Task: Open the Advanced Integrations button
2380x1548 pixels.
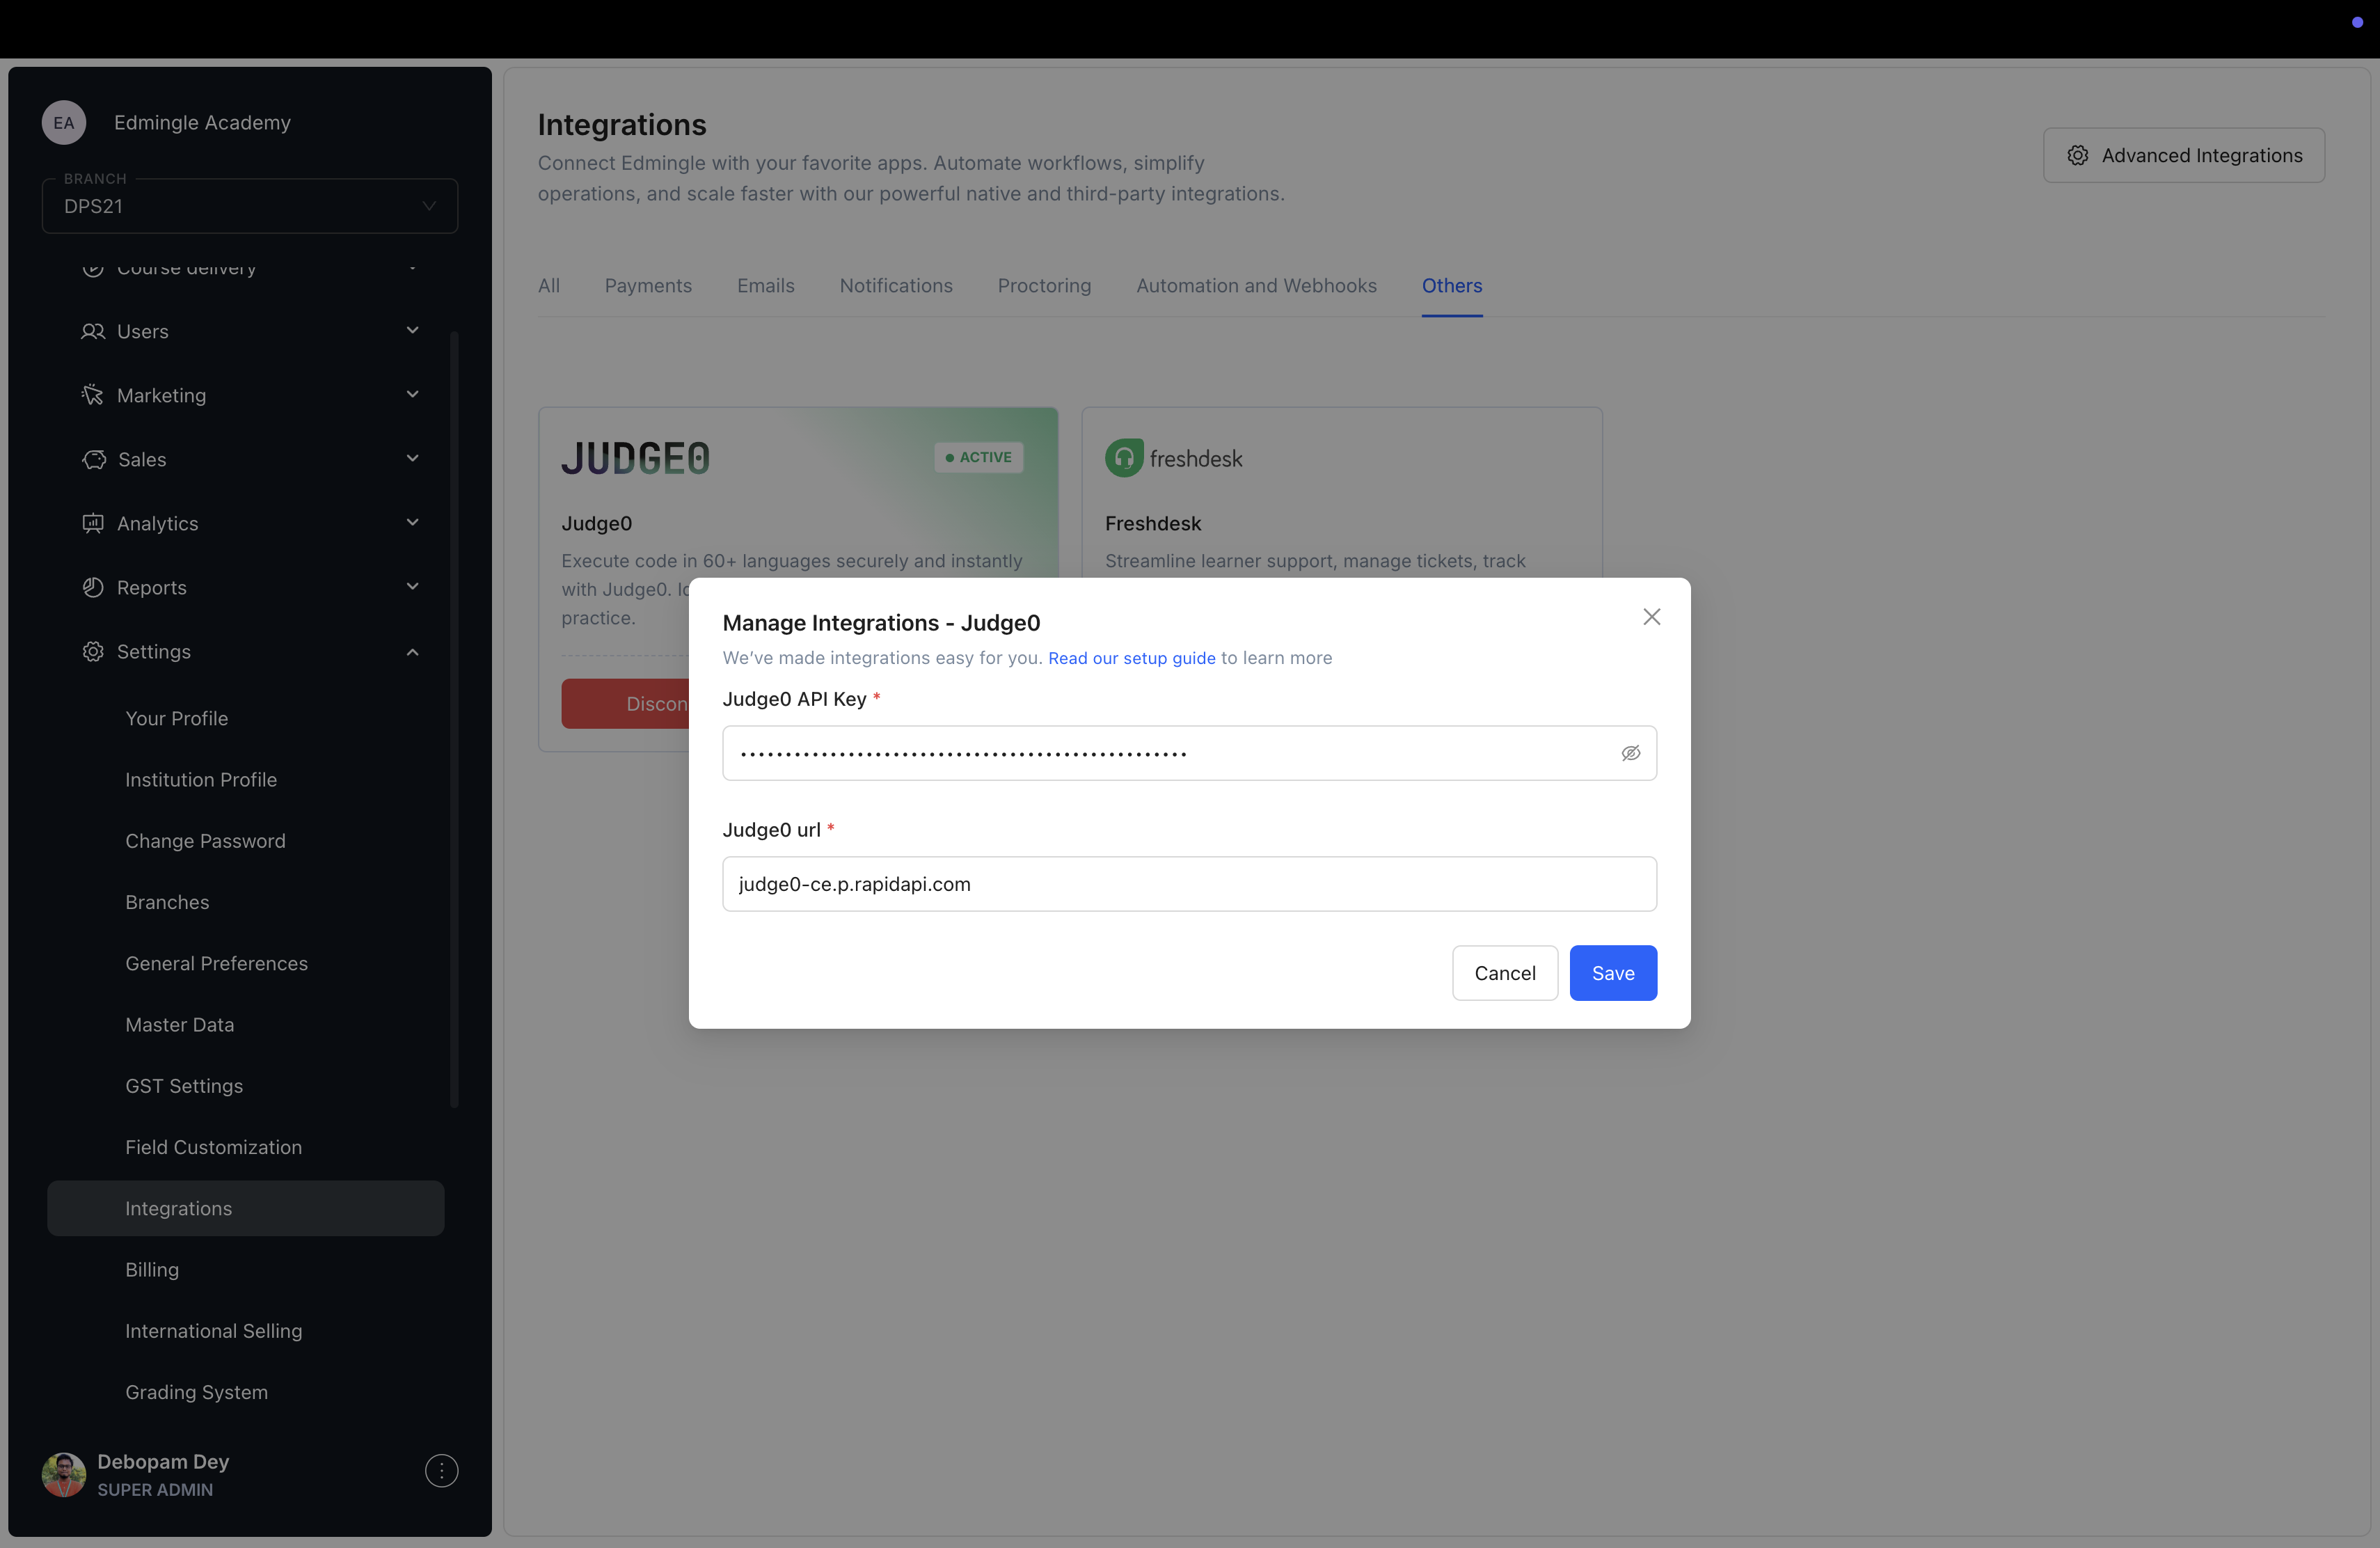Action: [2184, 155]
